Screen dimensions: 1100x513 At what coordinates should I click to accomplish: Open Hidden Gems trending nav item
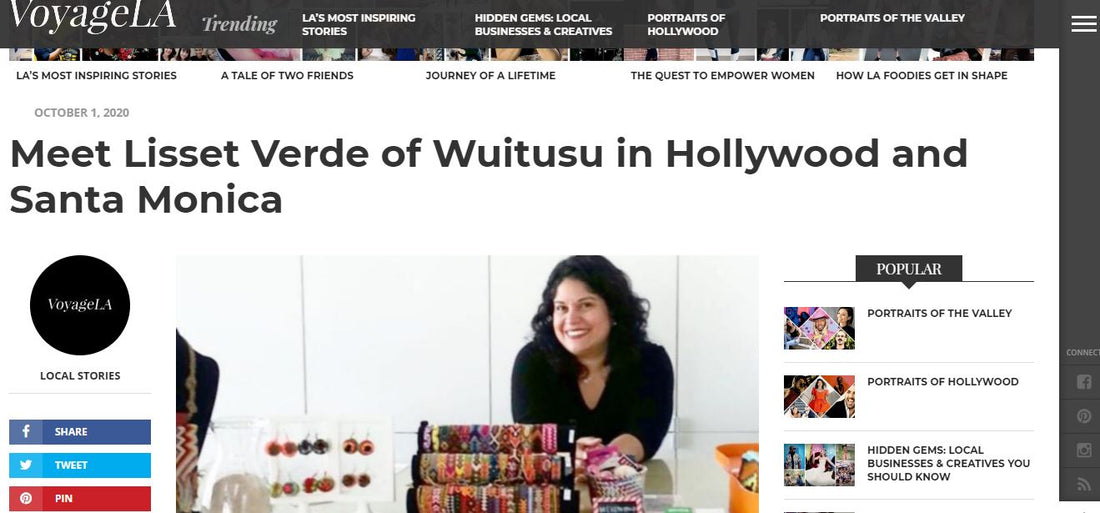(x=544, y=25)
